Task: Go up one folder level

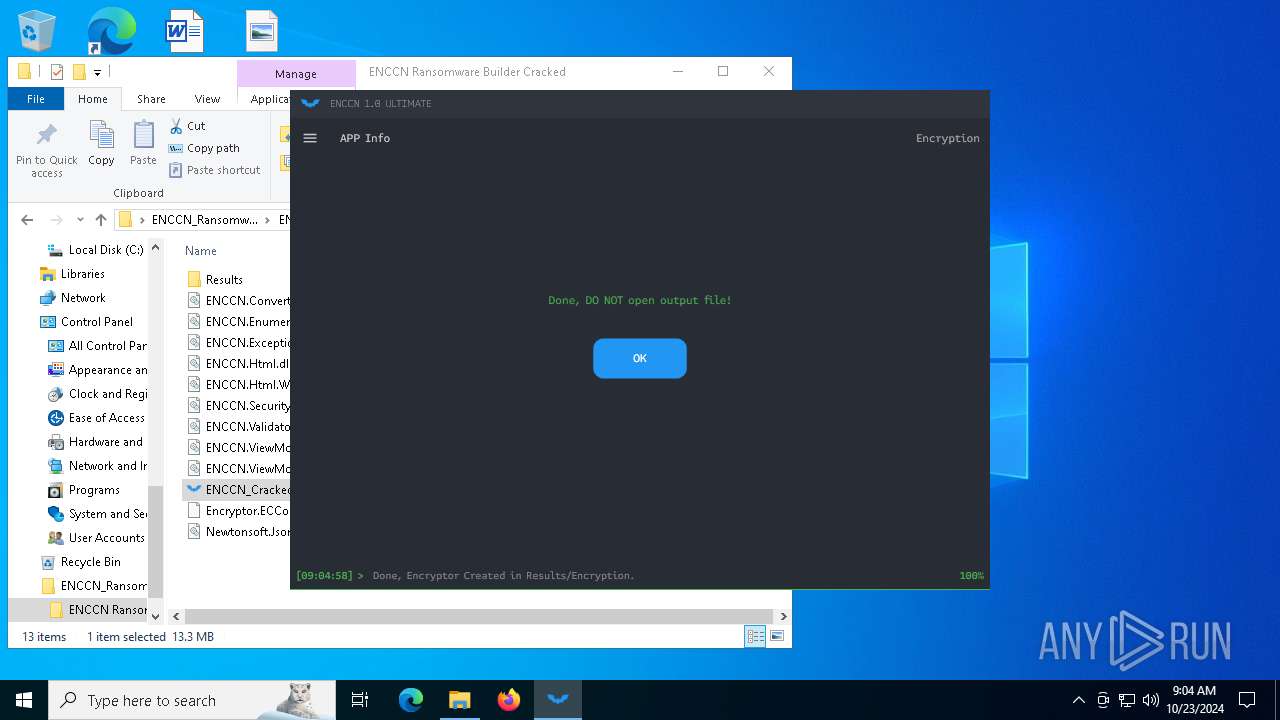Action: pyautogui.click(x=101, y=220)
